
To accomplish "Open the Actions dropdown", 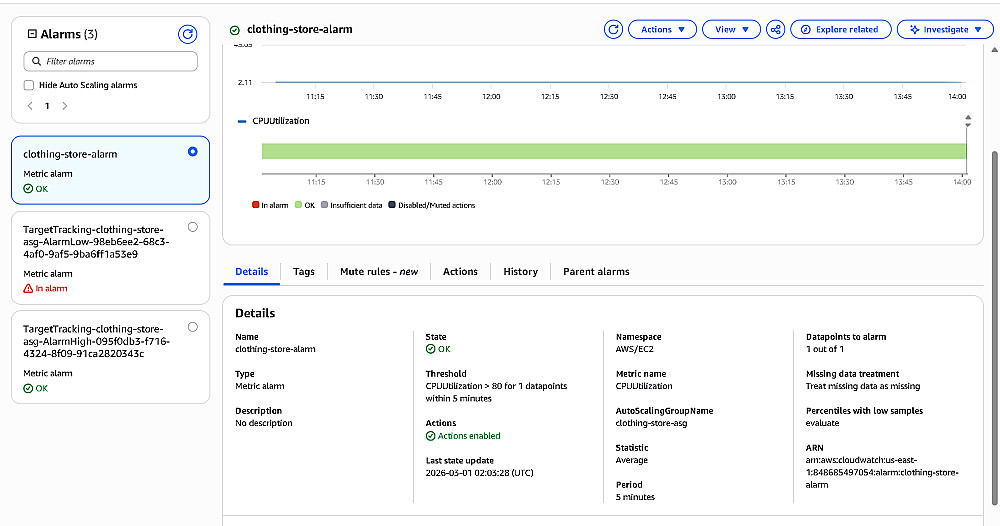I will click(x=662, y=29).
